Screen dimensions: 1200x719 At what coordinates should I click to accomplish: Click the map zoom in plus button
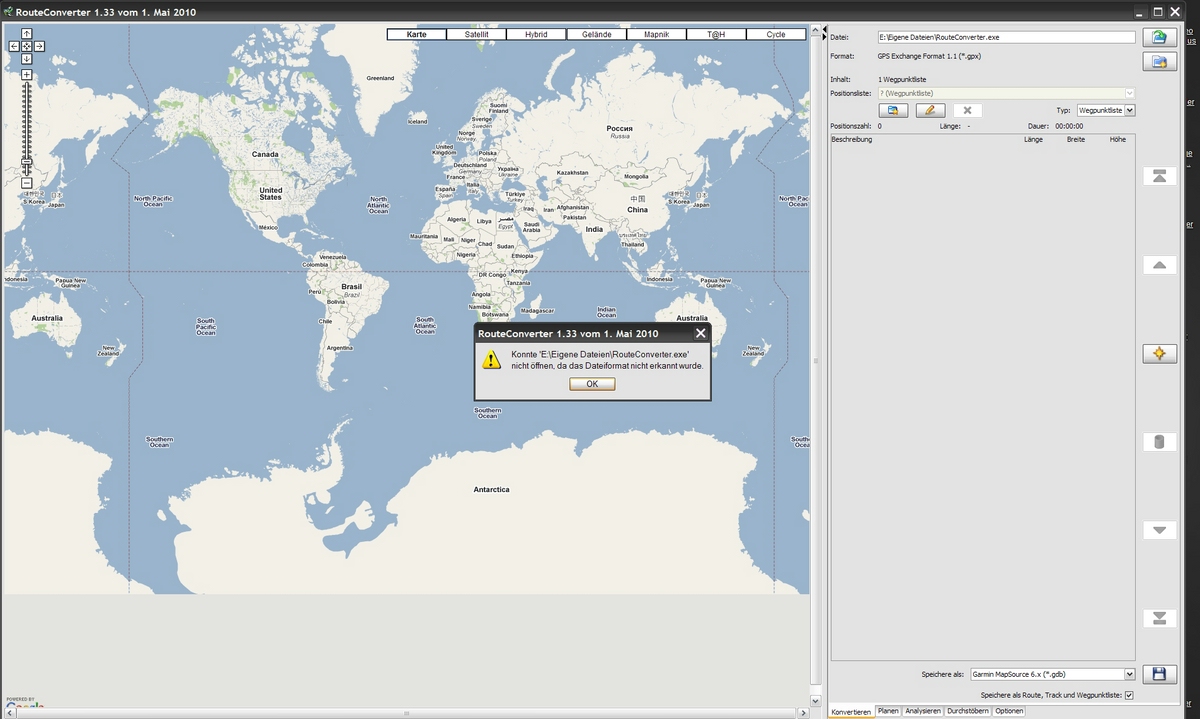pyautogui.click(x=27, y=75)
